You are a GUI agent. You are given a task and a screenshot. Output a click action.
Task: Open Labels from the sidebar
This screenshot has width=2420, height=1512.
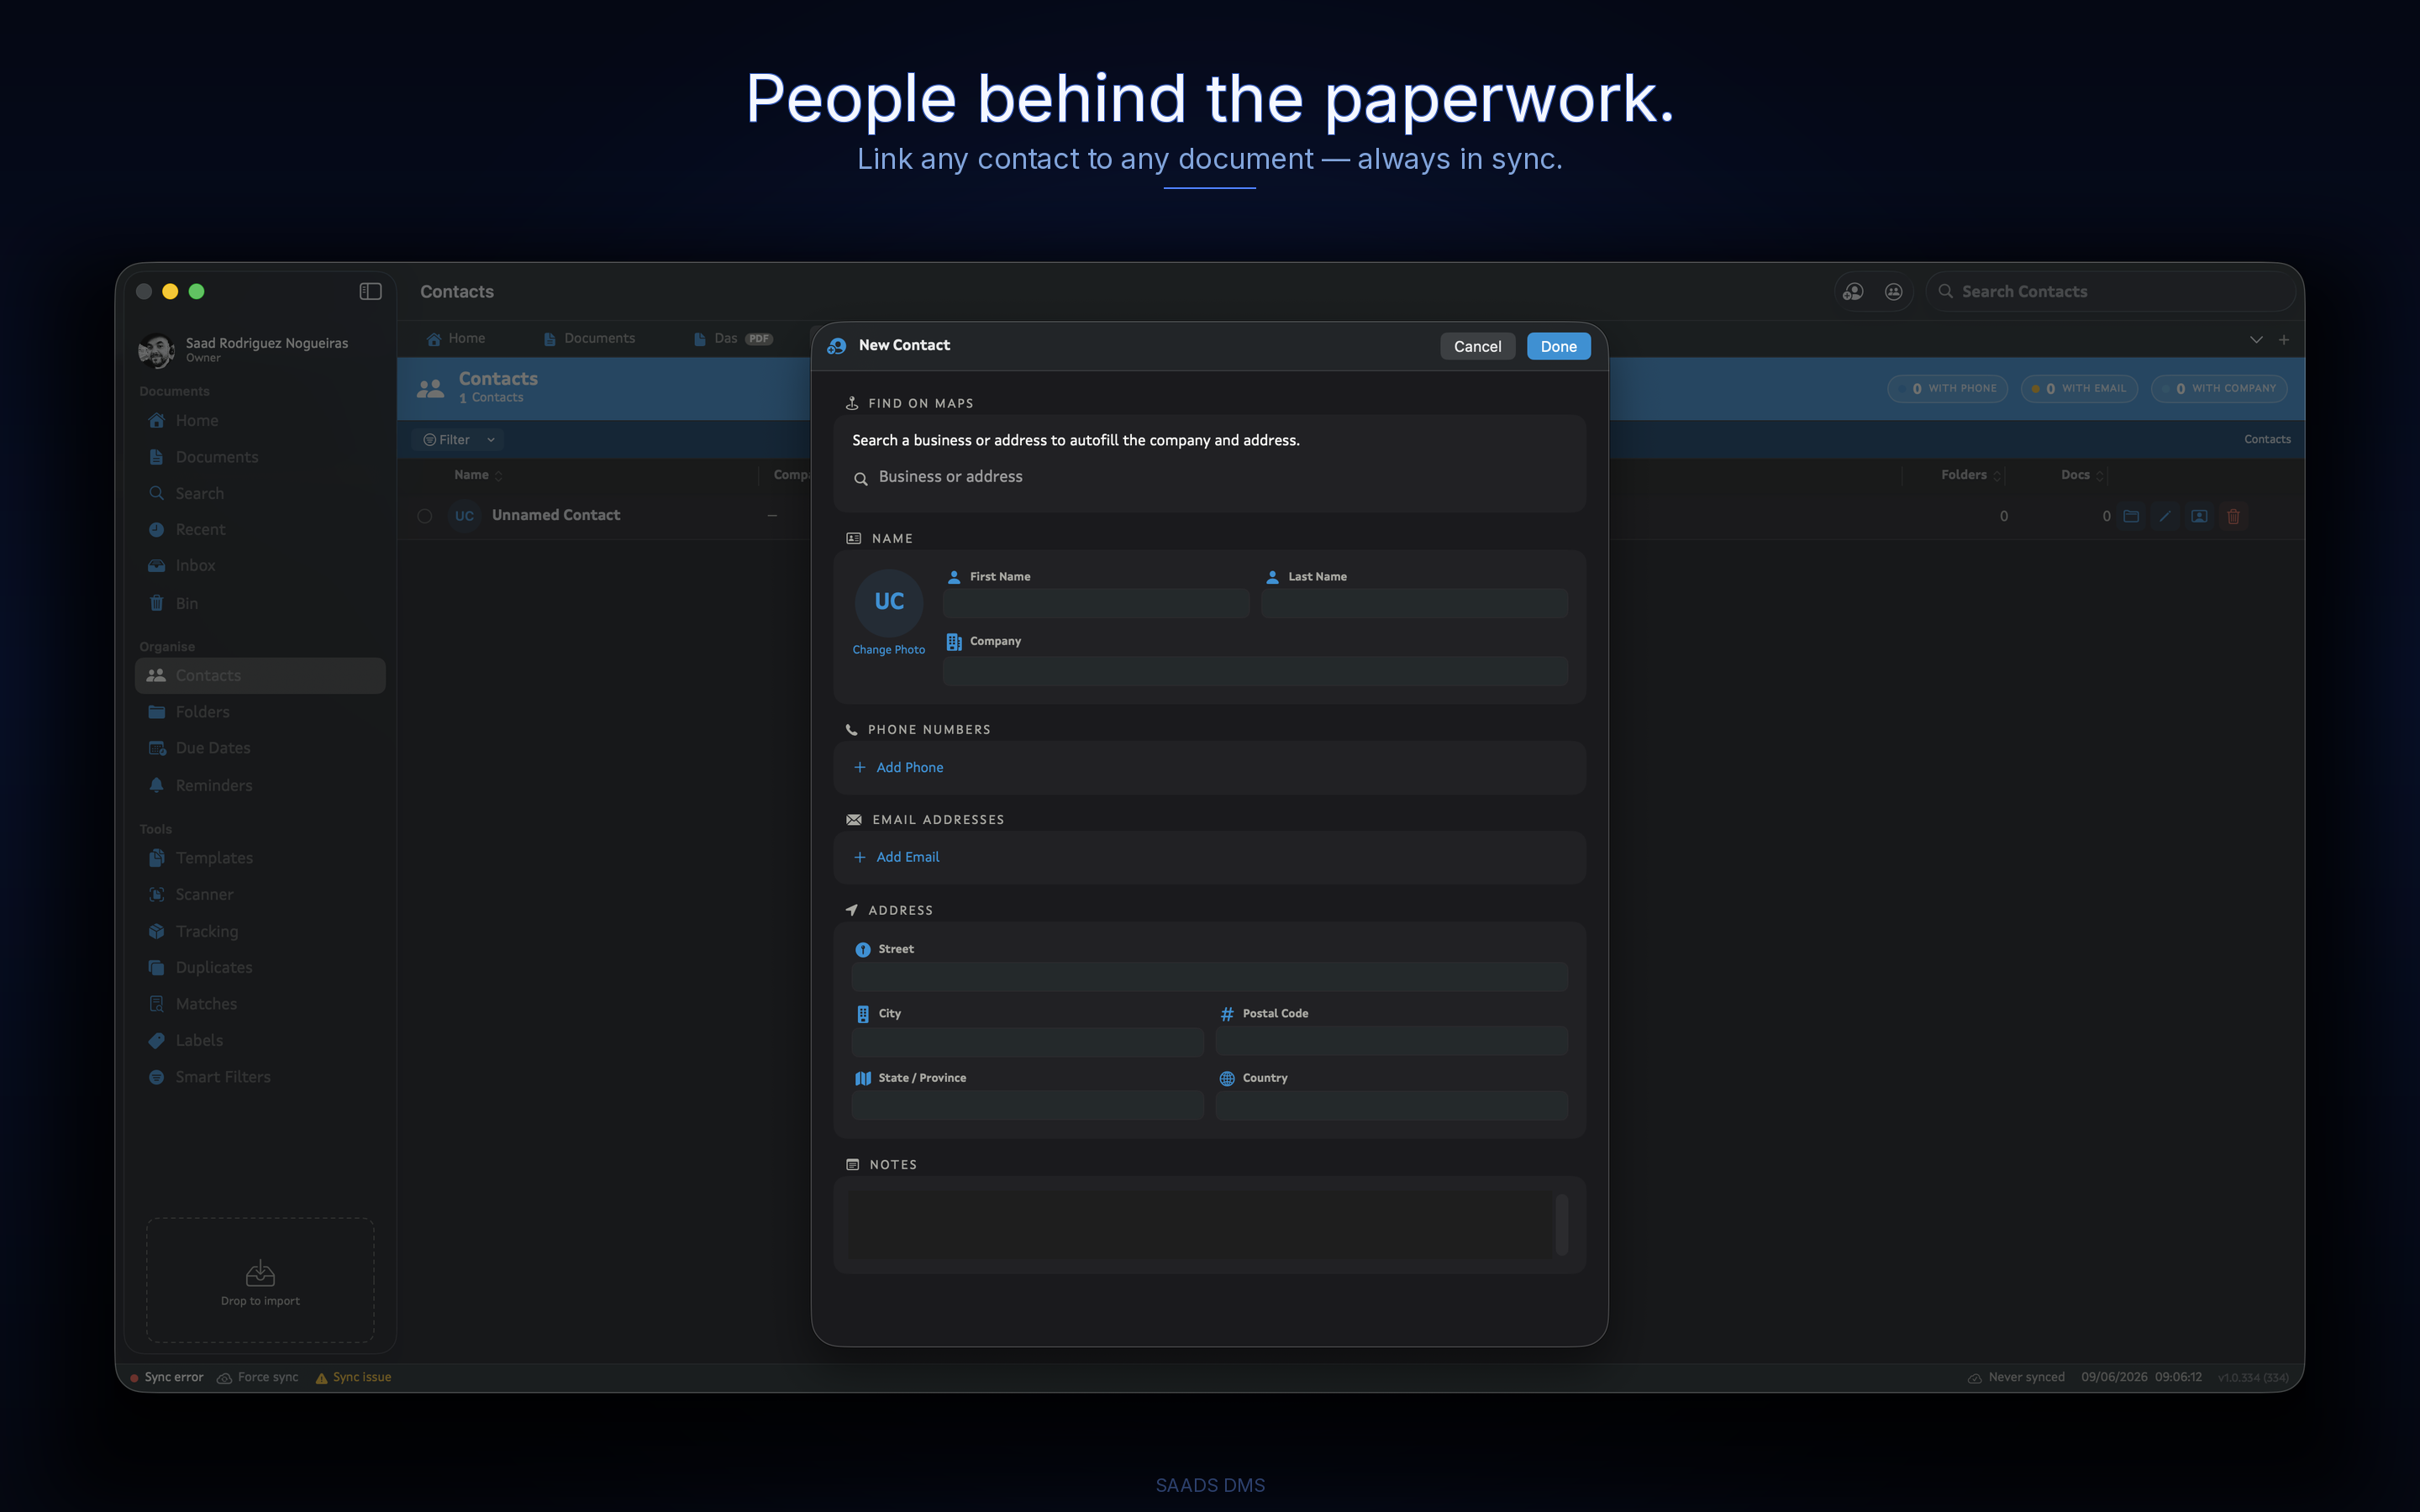pyautogui.click(x=260, y=1040)
